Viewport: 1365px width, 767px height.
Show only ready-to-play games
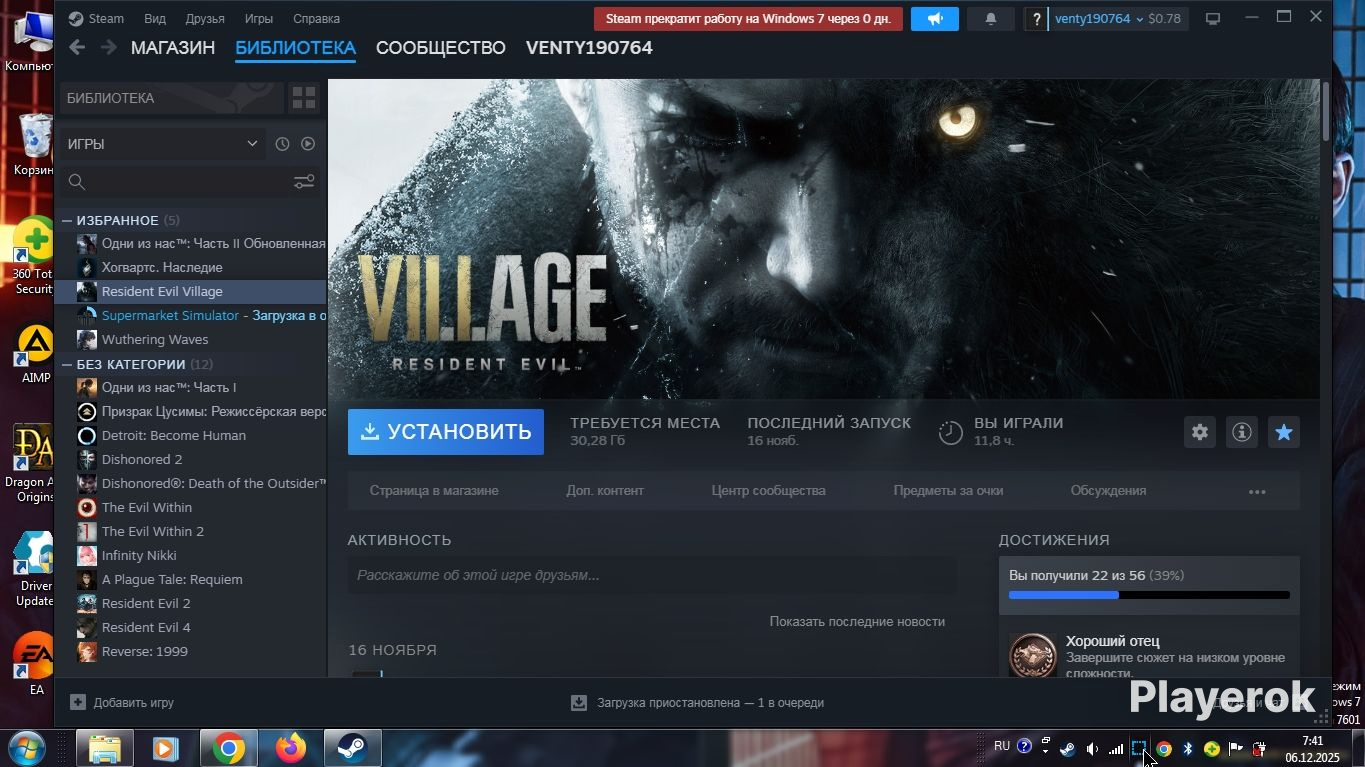click(308, 144)
